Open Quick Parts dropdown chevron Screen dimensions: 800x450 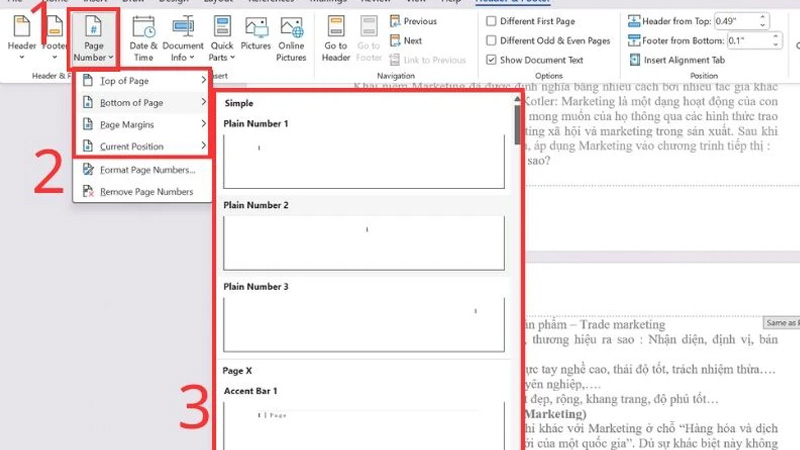point(232,57)
